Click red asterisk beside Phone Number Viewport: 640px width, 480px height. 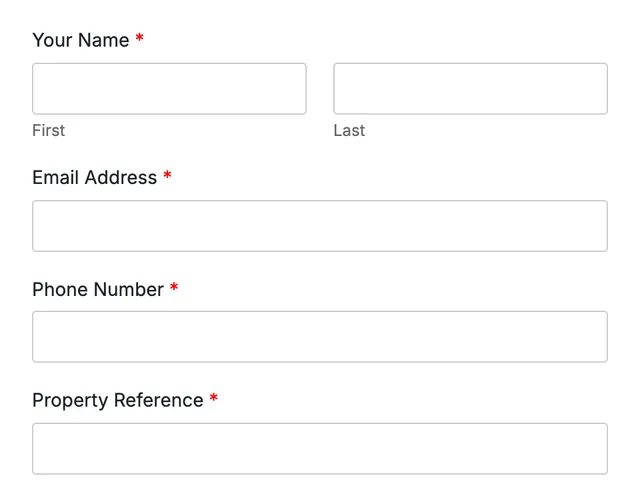coord(174,287)
